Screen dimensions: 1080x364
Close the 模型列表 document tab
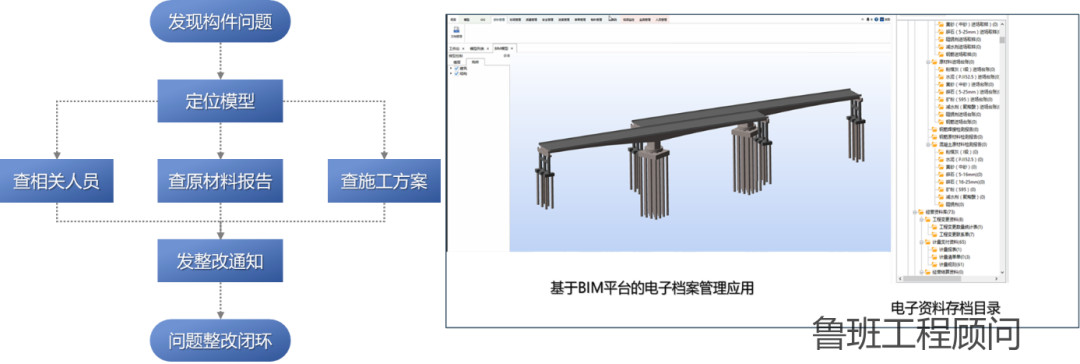pyautogui.click(x=488, y=48)
